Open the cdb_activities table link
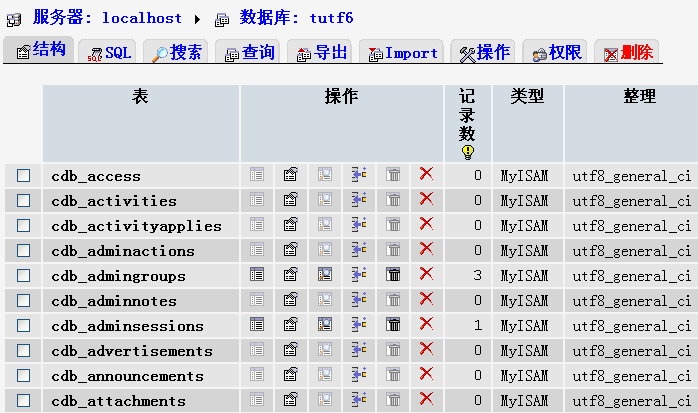Image resolution: width=698 pixels, height=413 pixels. [114, 201]
